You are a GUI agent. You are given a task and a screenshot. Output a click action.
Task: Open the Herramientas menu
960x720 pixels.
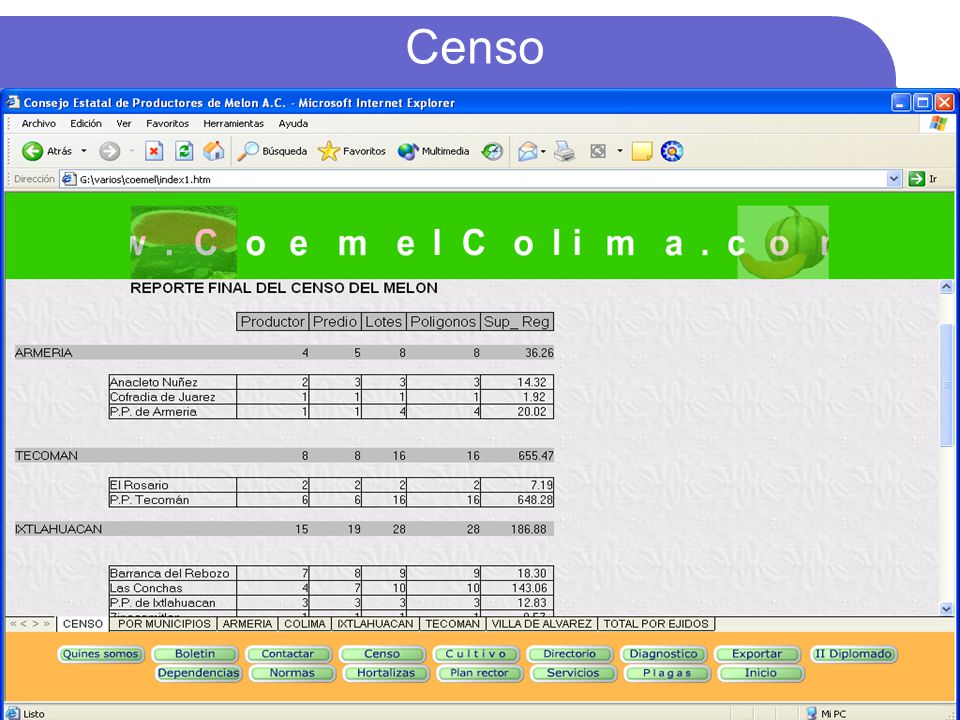coord(233,124)
